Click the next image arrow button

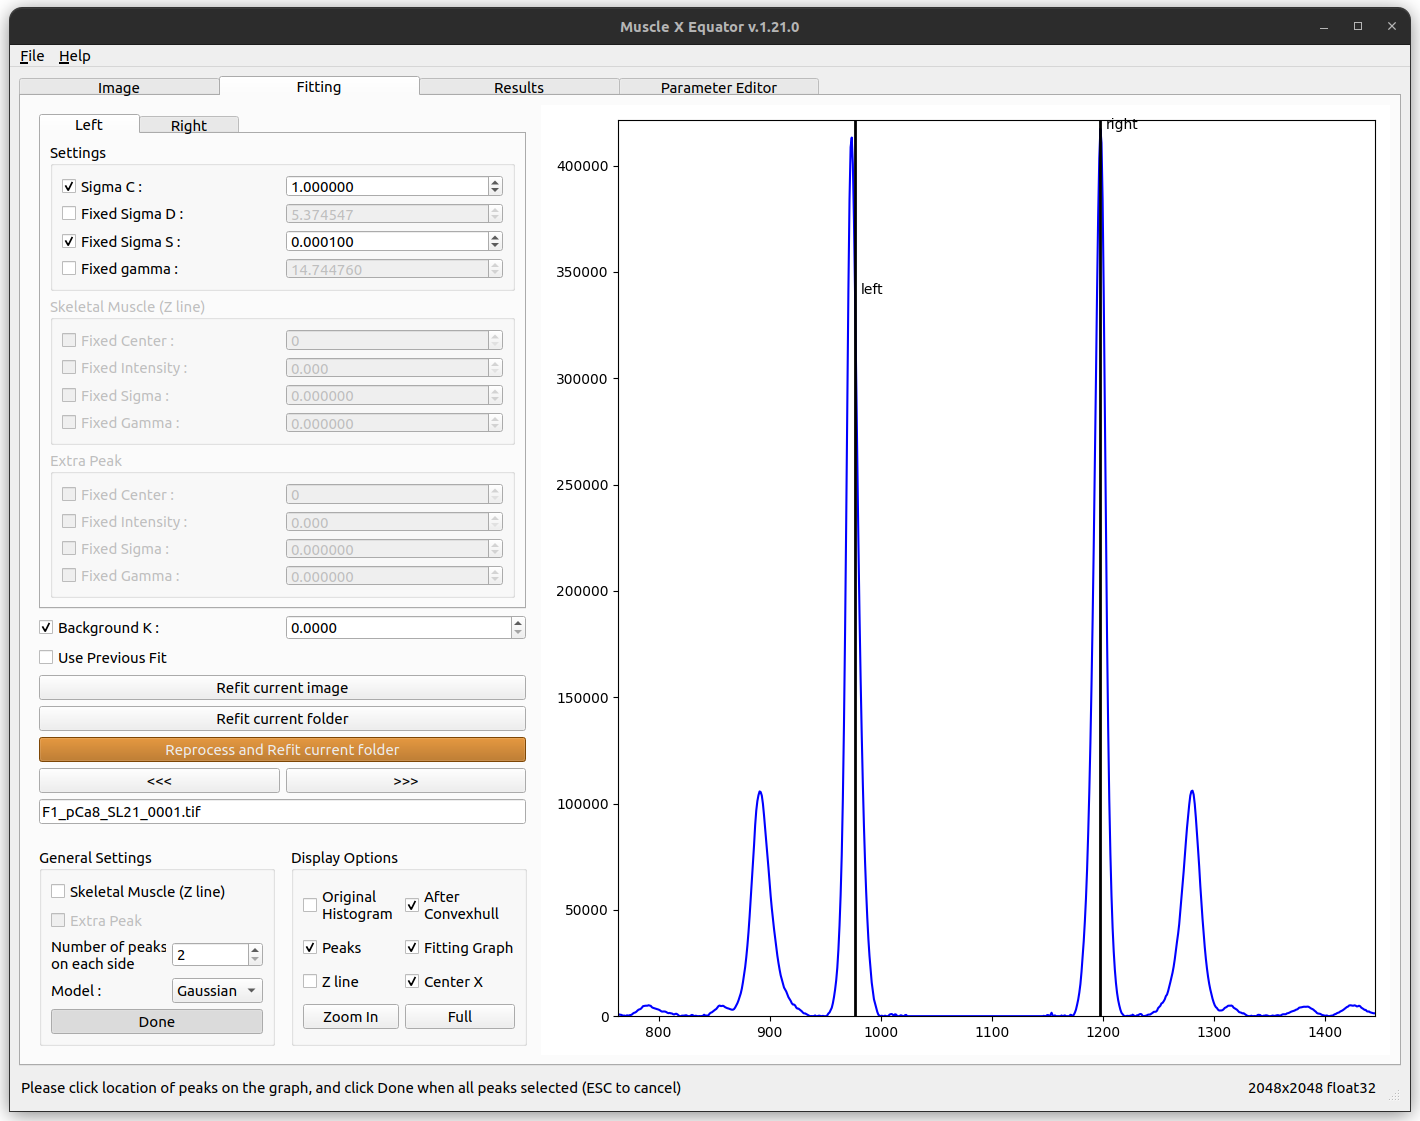(405, 781)
